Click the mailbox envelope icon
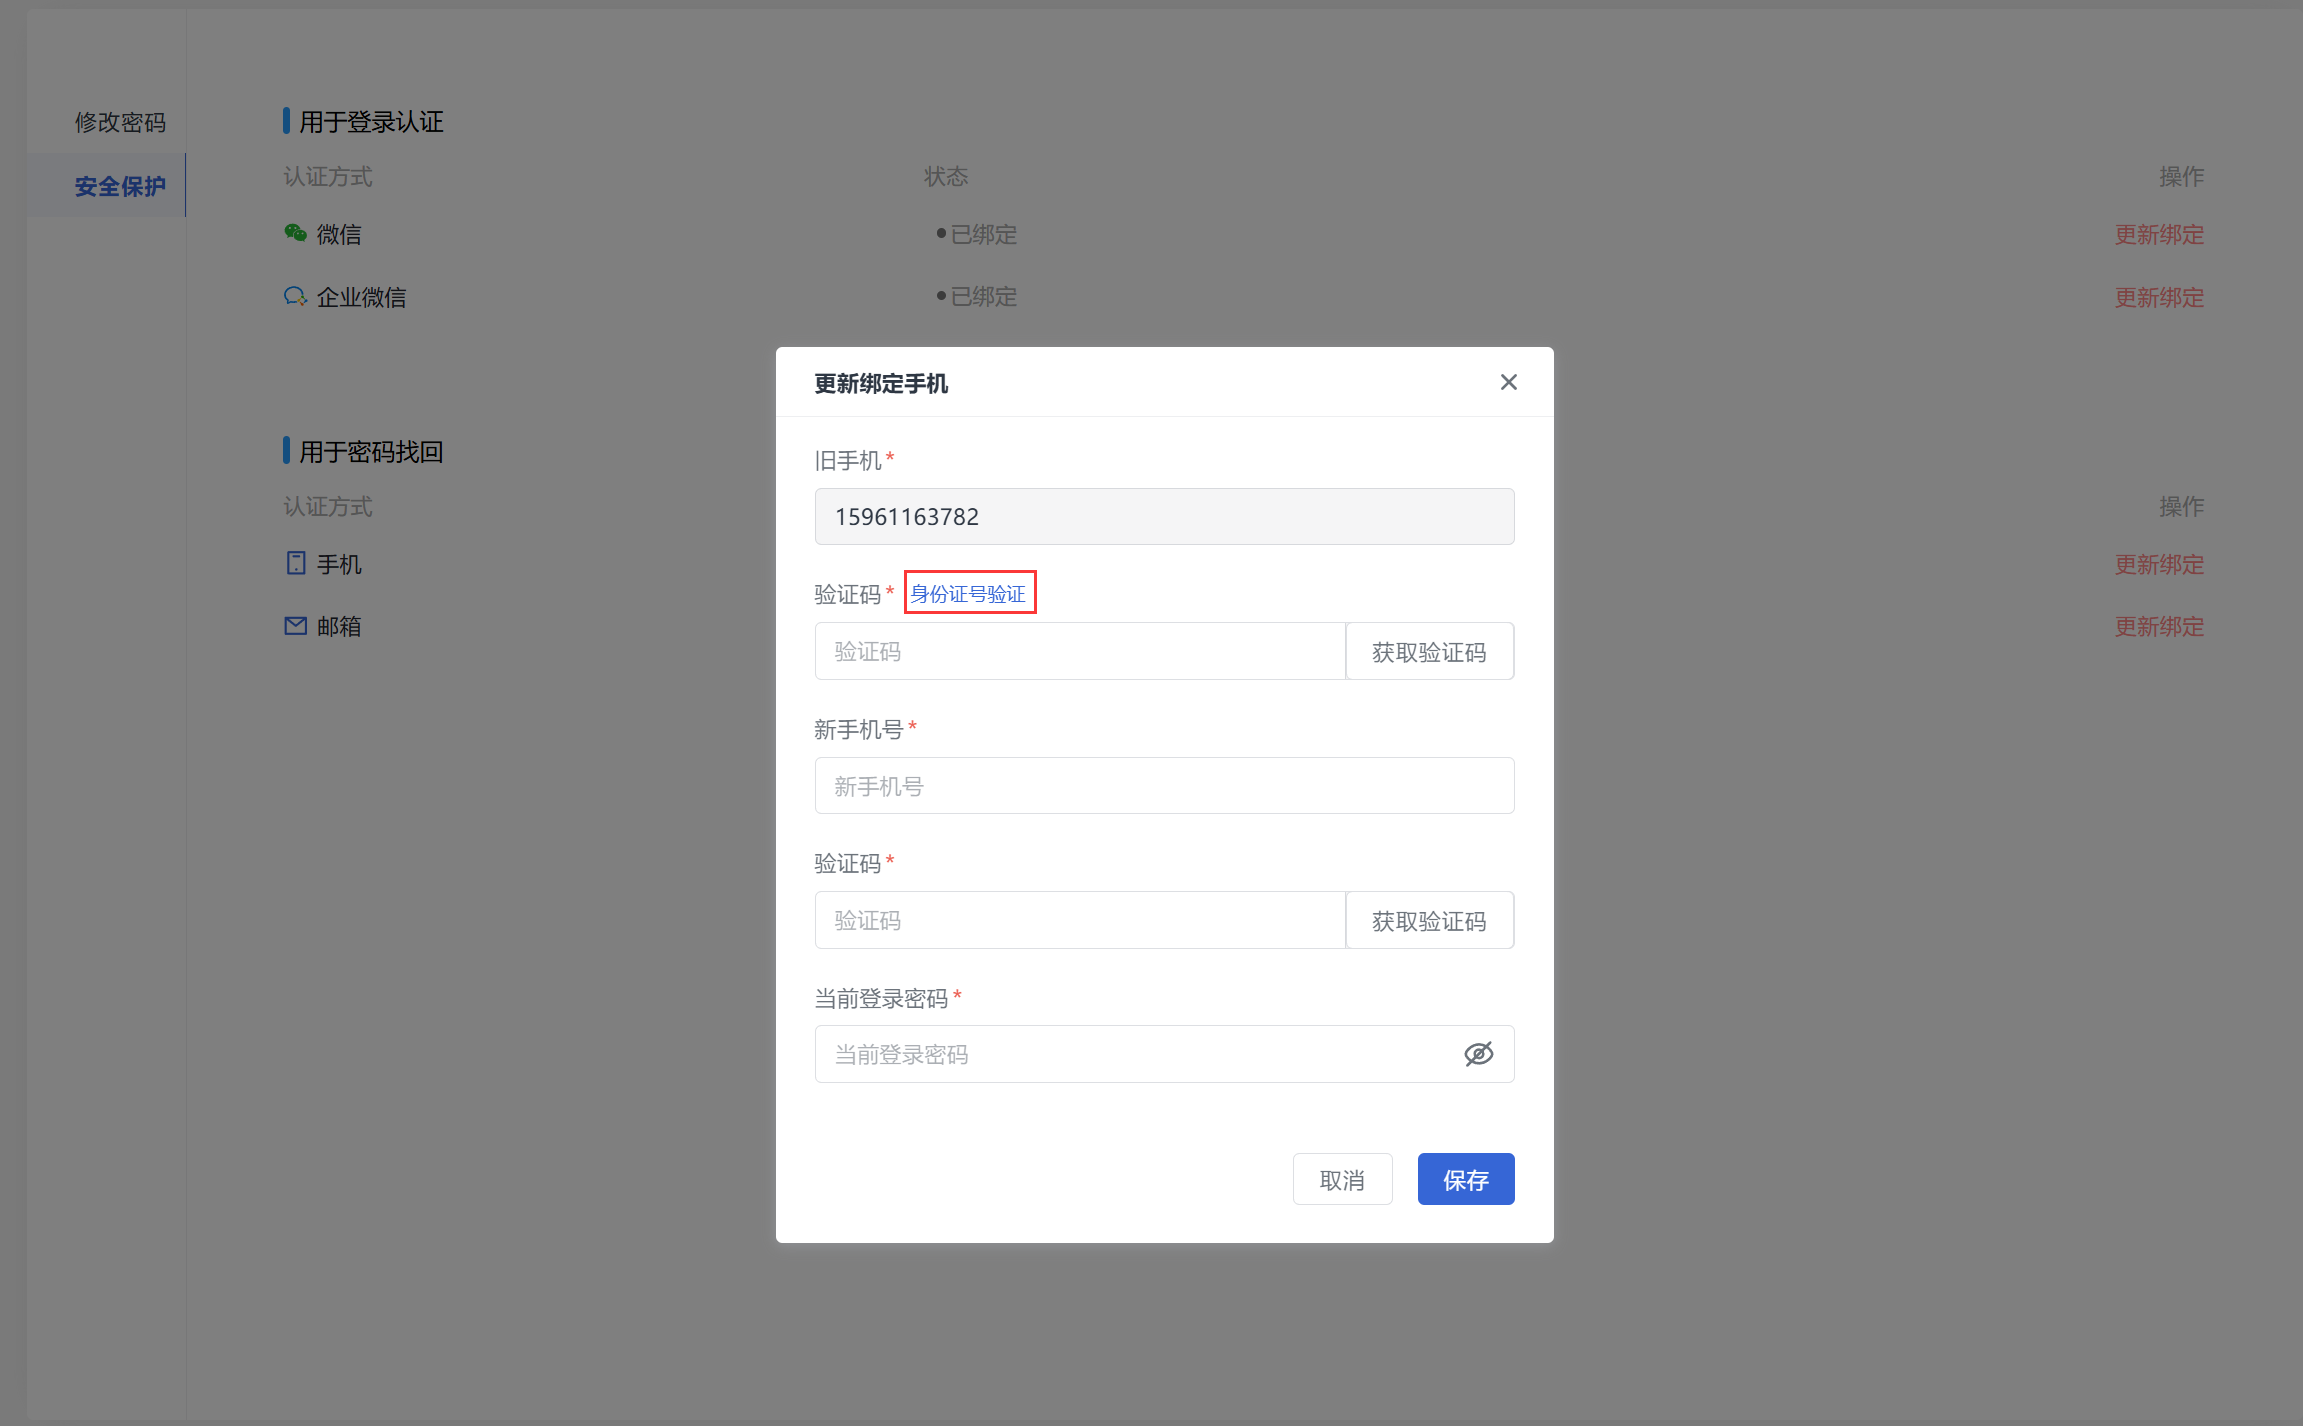The height and width of the screenshot is (1426, 2303). pyautogui.click(x=296, y=626)
